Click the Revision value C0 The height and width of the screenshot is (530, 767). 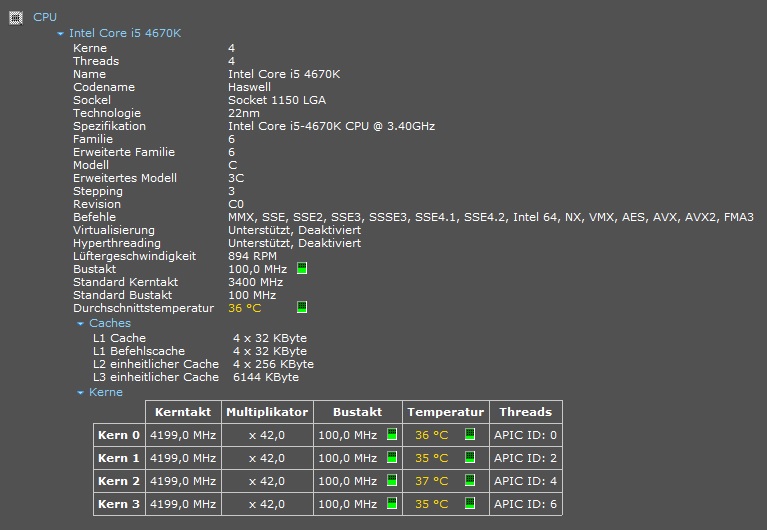236,204
